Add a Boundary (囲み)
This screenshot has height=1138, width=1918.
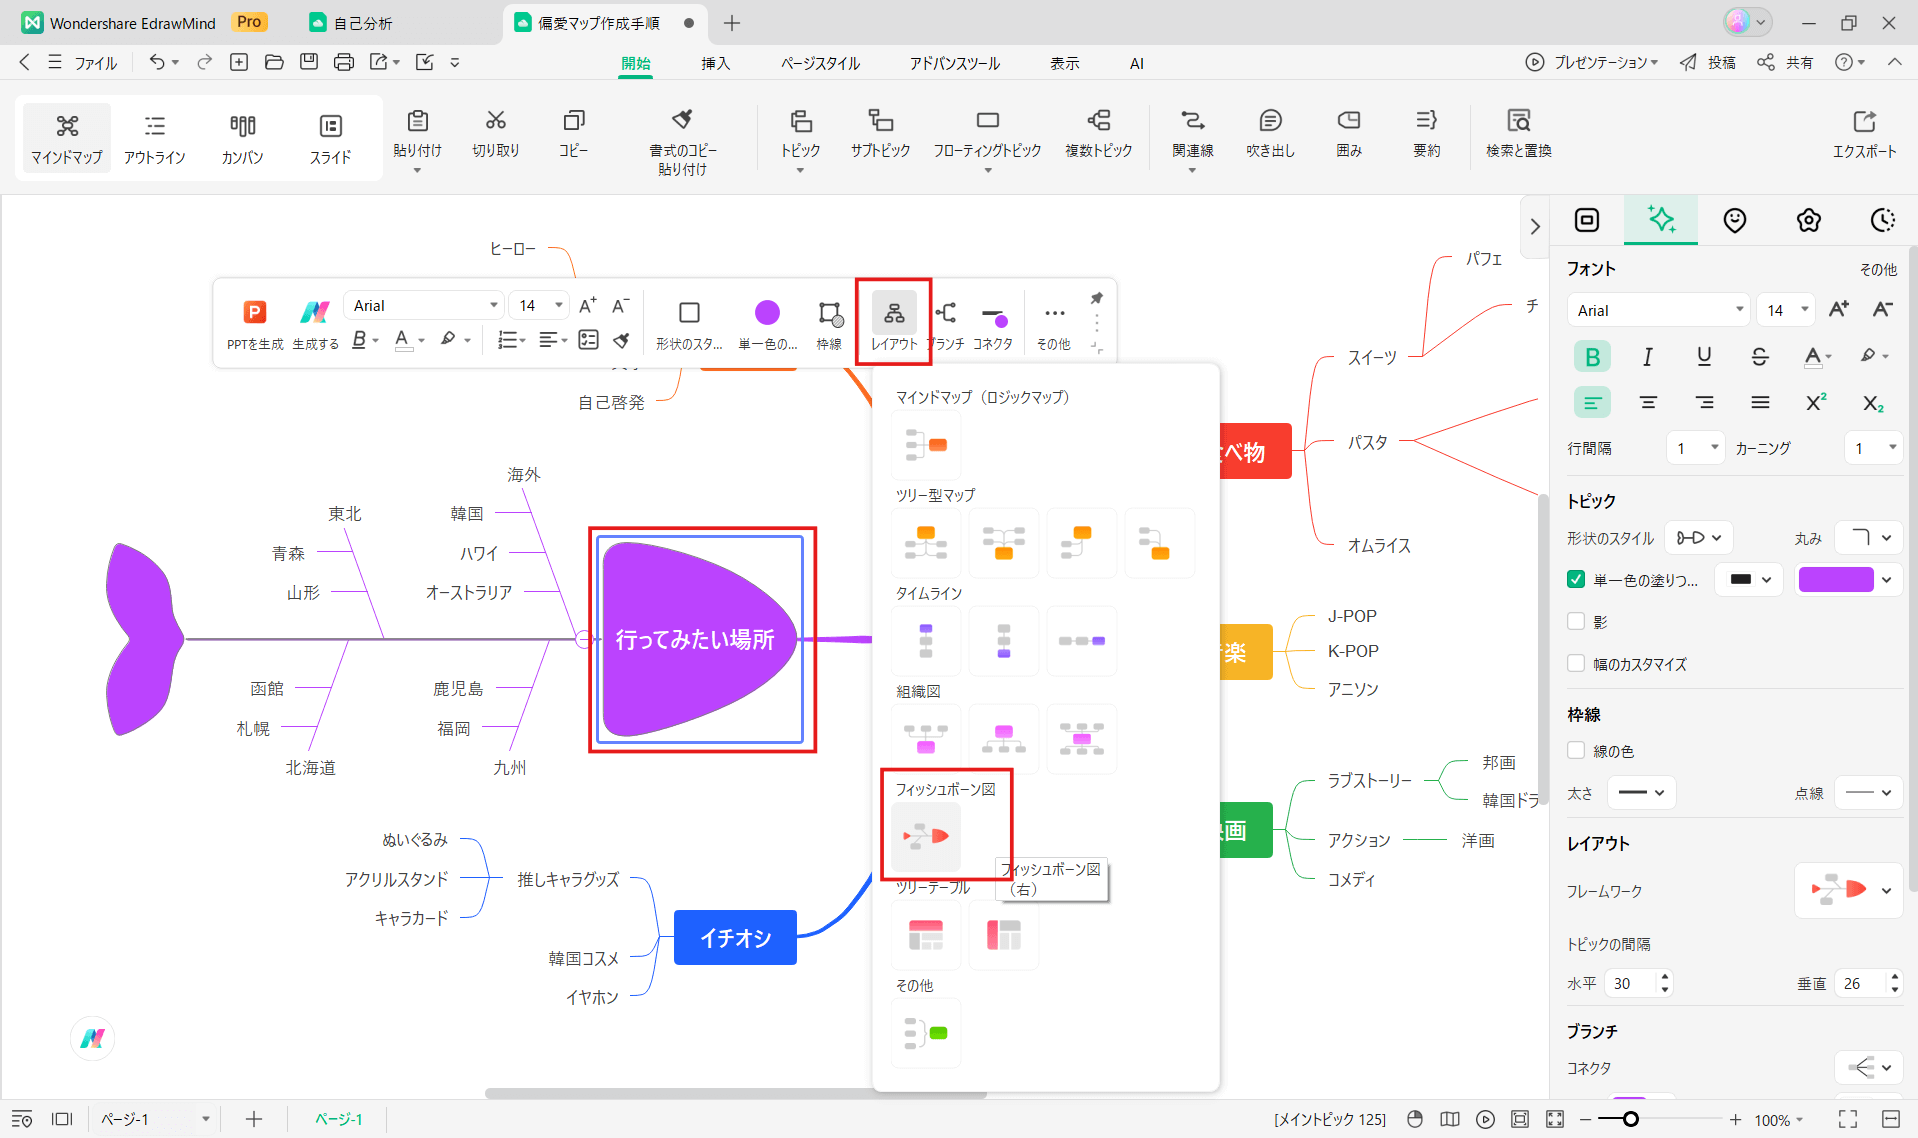(x=1349, y=133)
